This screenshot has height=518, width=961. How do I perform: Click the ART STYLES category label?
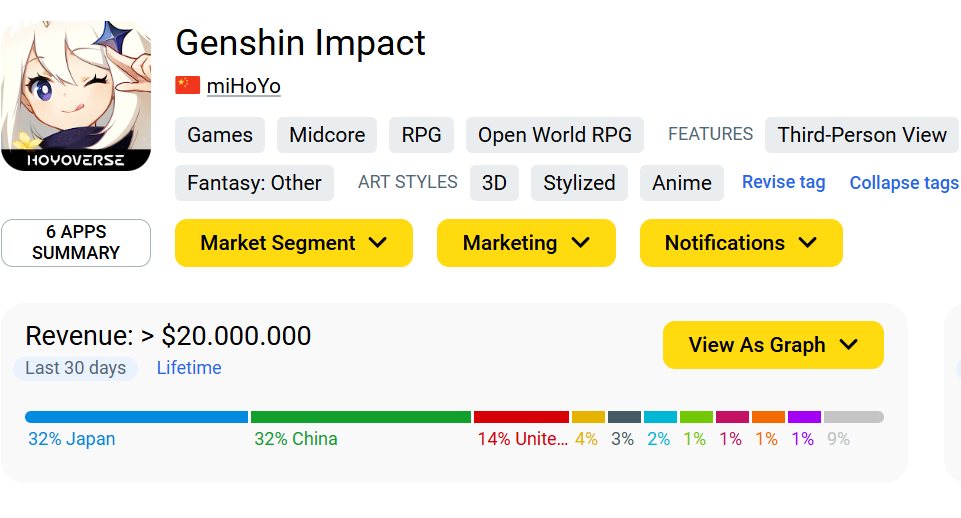pyautogui.click(x=408, y=182)
